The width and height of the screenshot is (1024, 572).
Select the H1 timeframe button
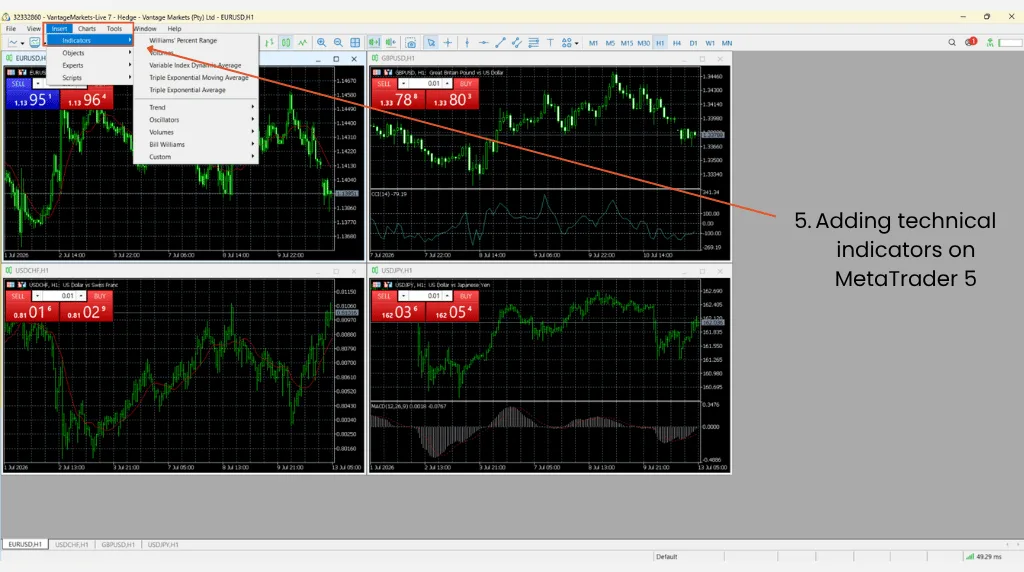660,43
